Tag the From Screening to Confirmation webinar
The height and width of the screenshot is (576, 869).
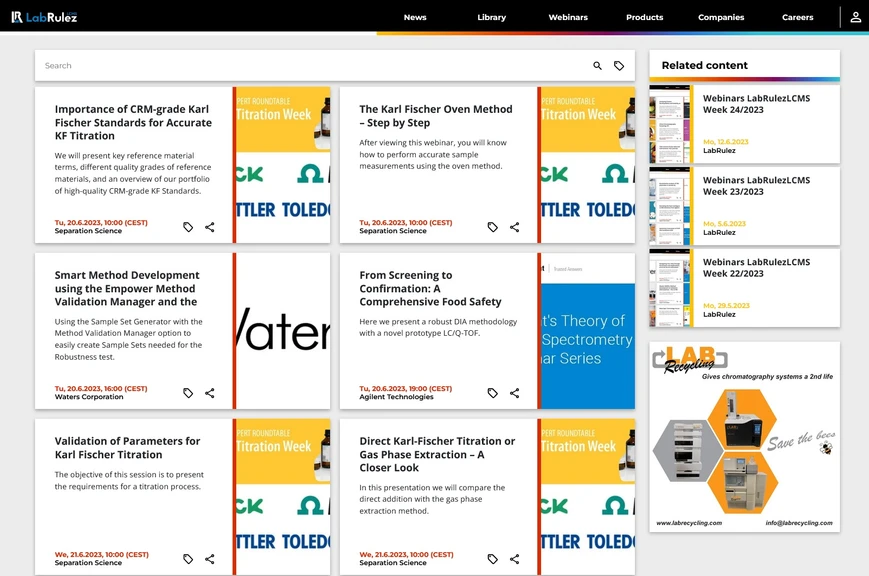coord(492,393)
